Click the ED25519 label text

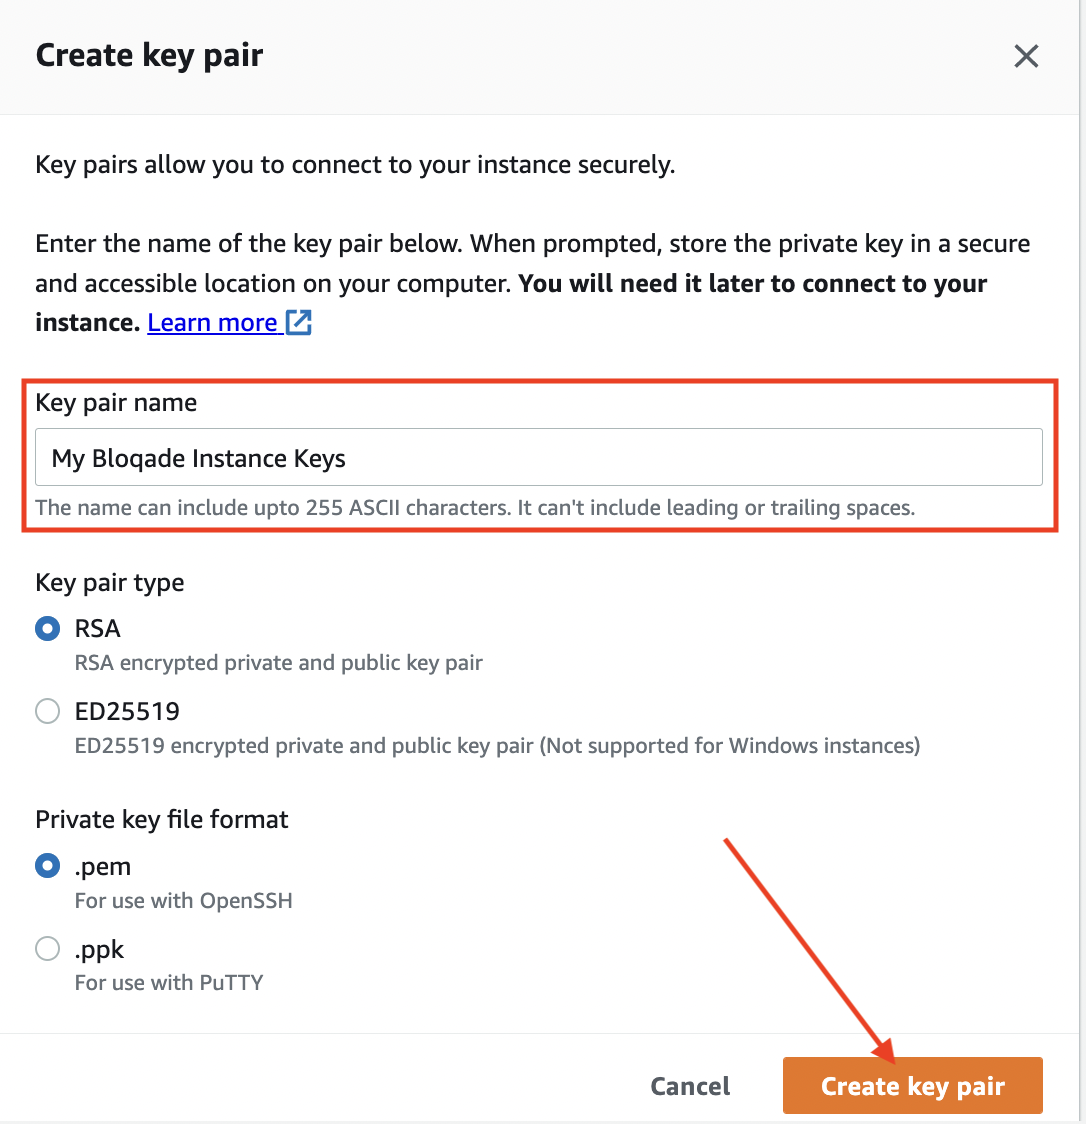pos(128,711)
